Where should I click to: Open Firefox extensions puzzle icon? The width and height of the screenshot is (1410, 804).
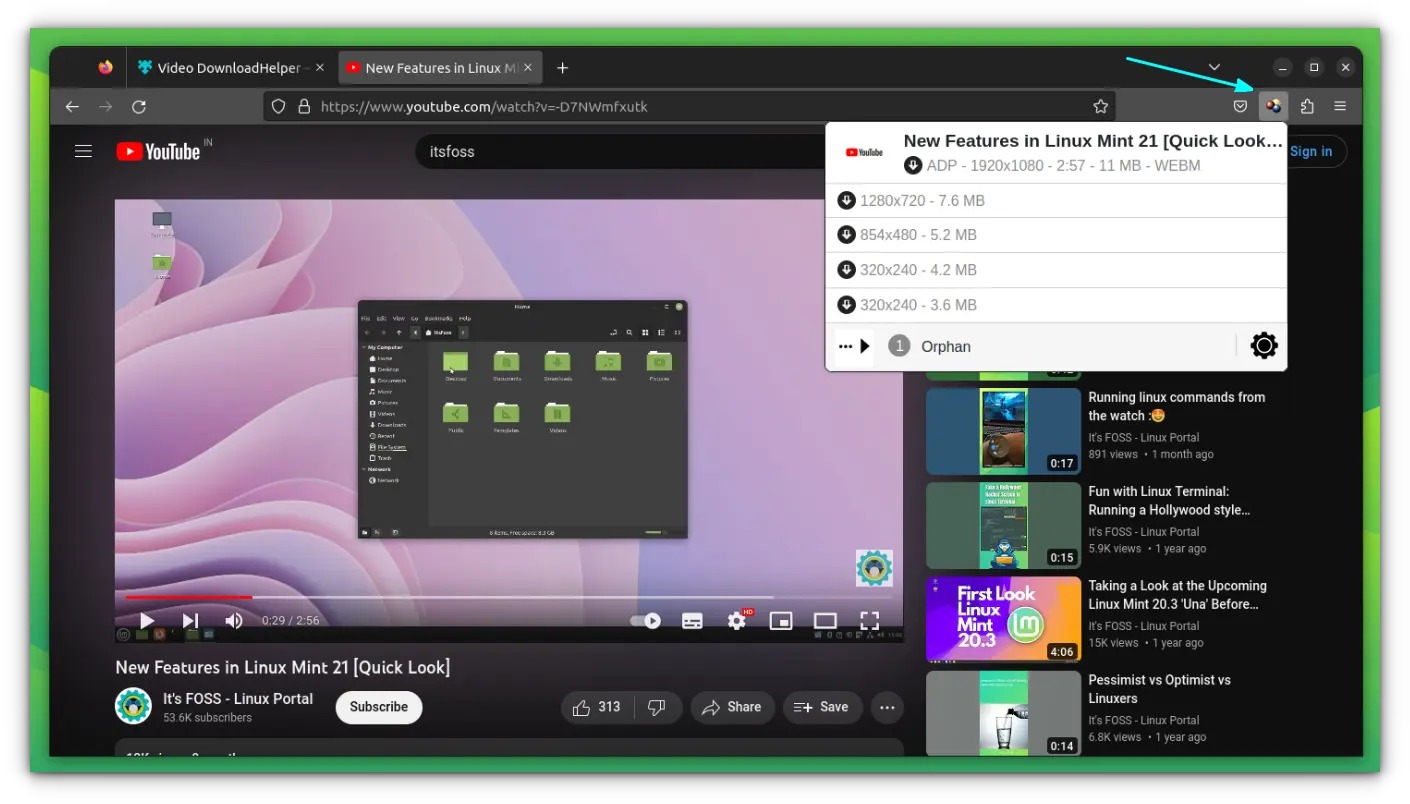pos(1306,106)
